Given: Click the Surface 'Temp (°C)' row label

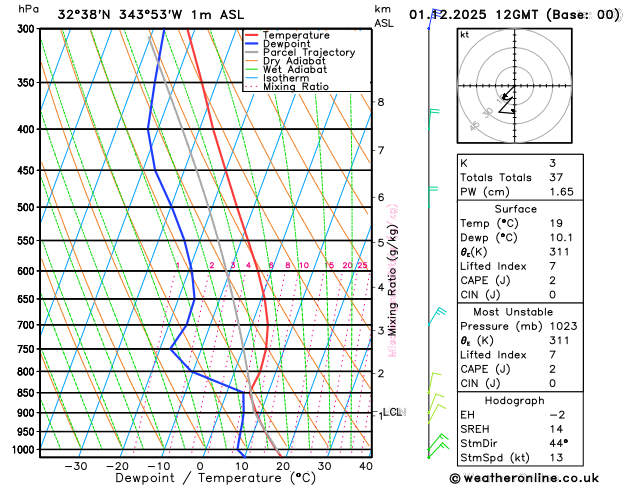Looking at the screenshot, I should [489, 223].
